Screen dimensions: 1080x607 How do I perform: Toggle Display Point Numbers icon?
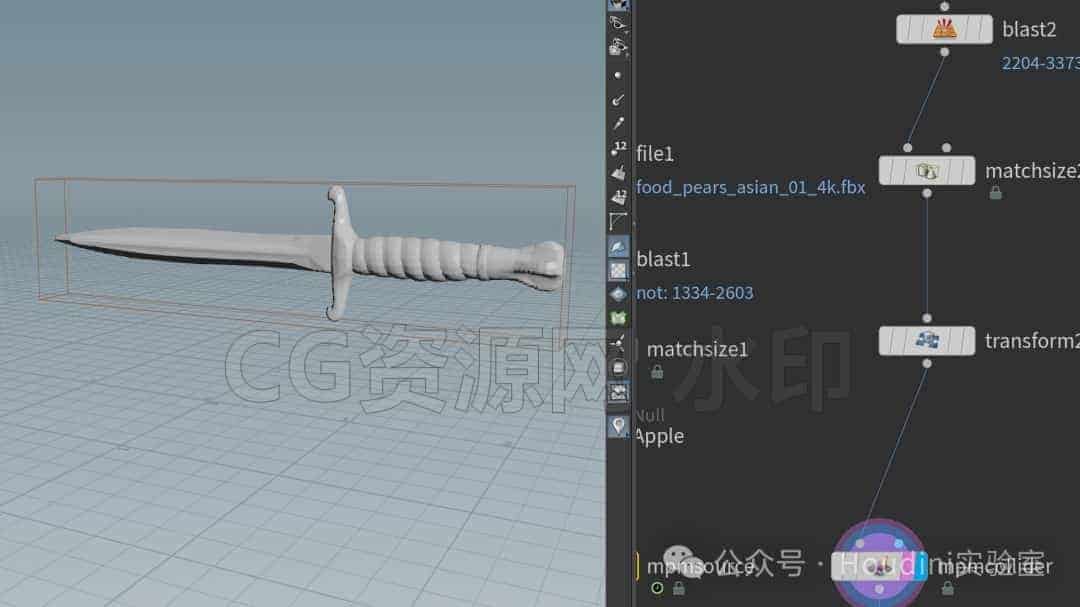point(618,148)
